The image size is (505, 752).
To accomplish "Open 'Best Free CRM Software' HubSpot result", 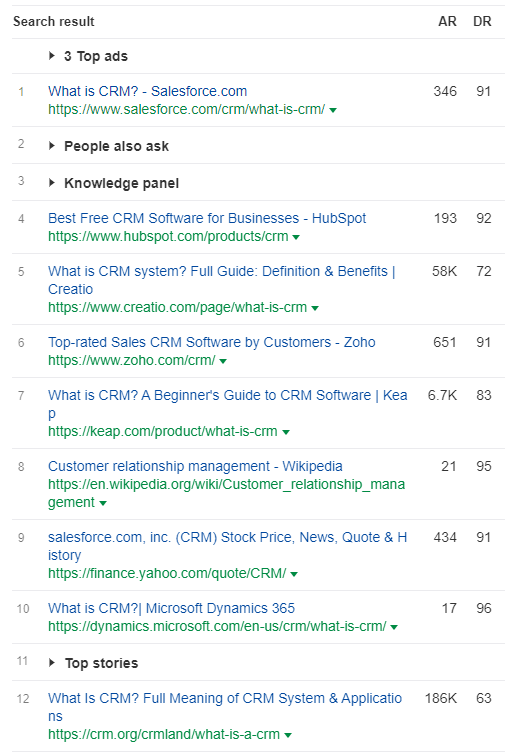I will (x=207, y=218).
